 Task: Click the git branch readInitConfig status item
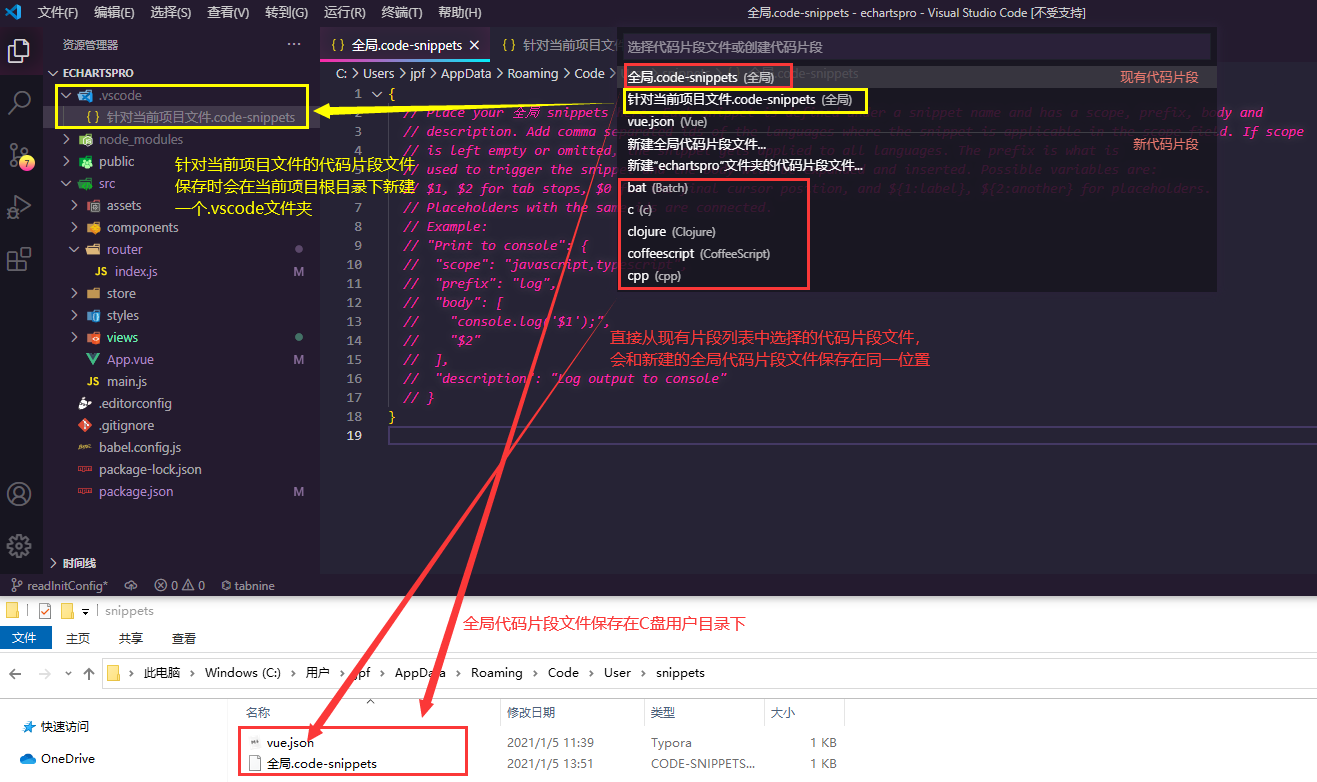59,586
